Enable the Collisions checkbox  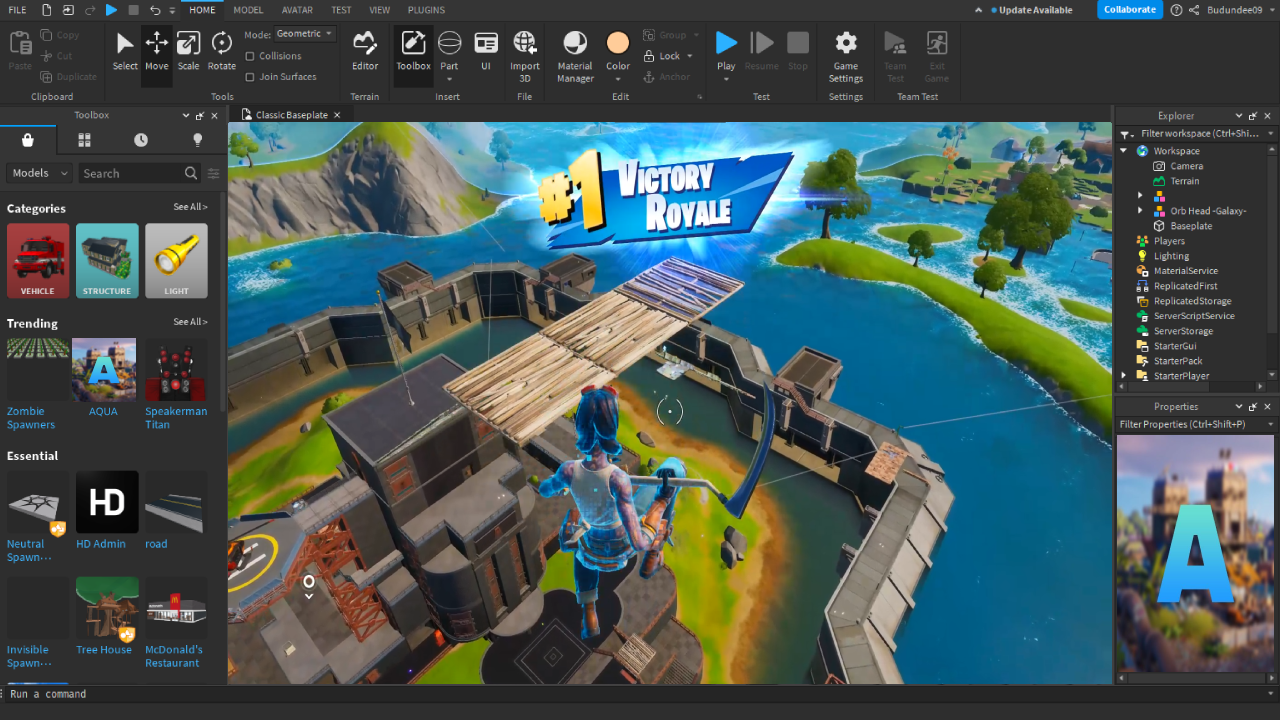pos(250,56)
